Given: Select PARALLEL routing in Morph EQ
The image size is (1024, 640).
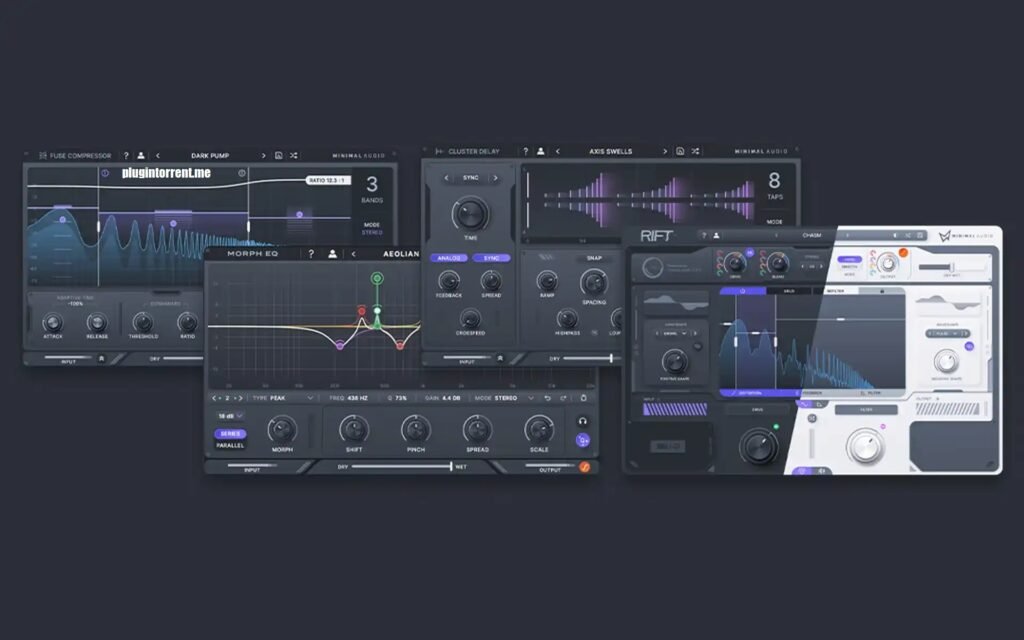Looking at the screenshot, I should click(231, 445).
